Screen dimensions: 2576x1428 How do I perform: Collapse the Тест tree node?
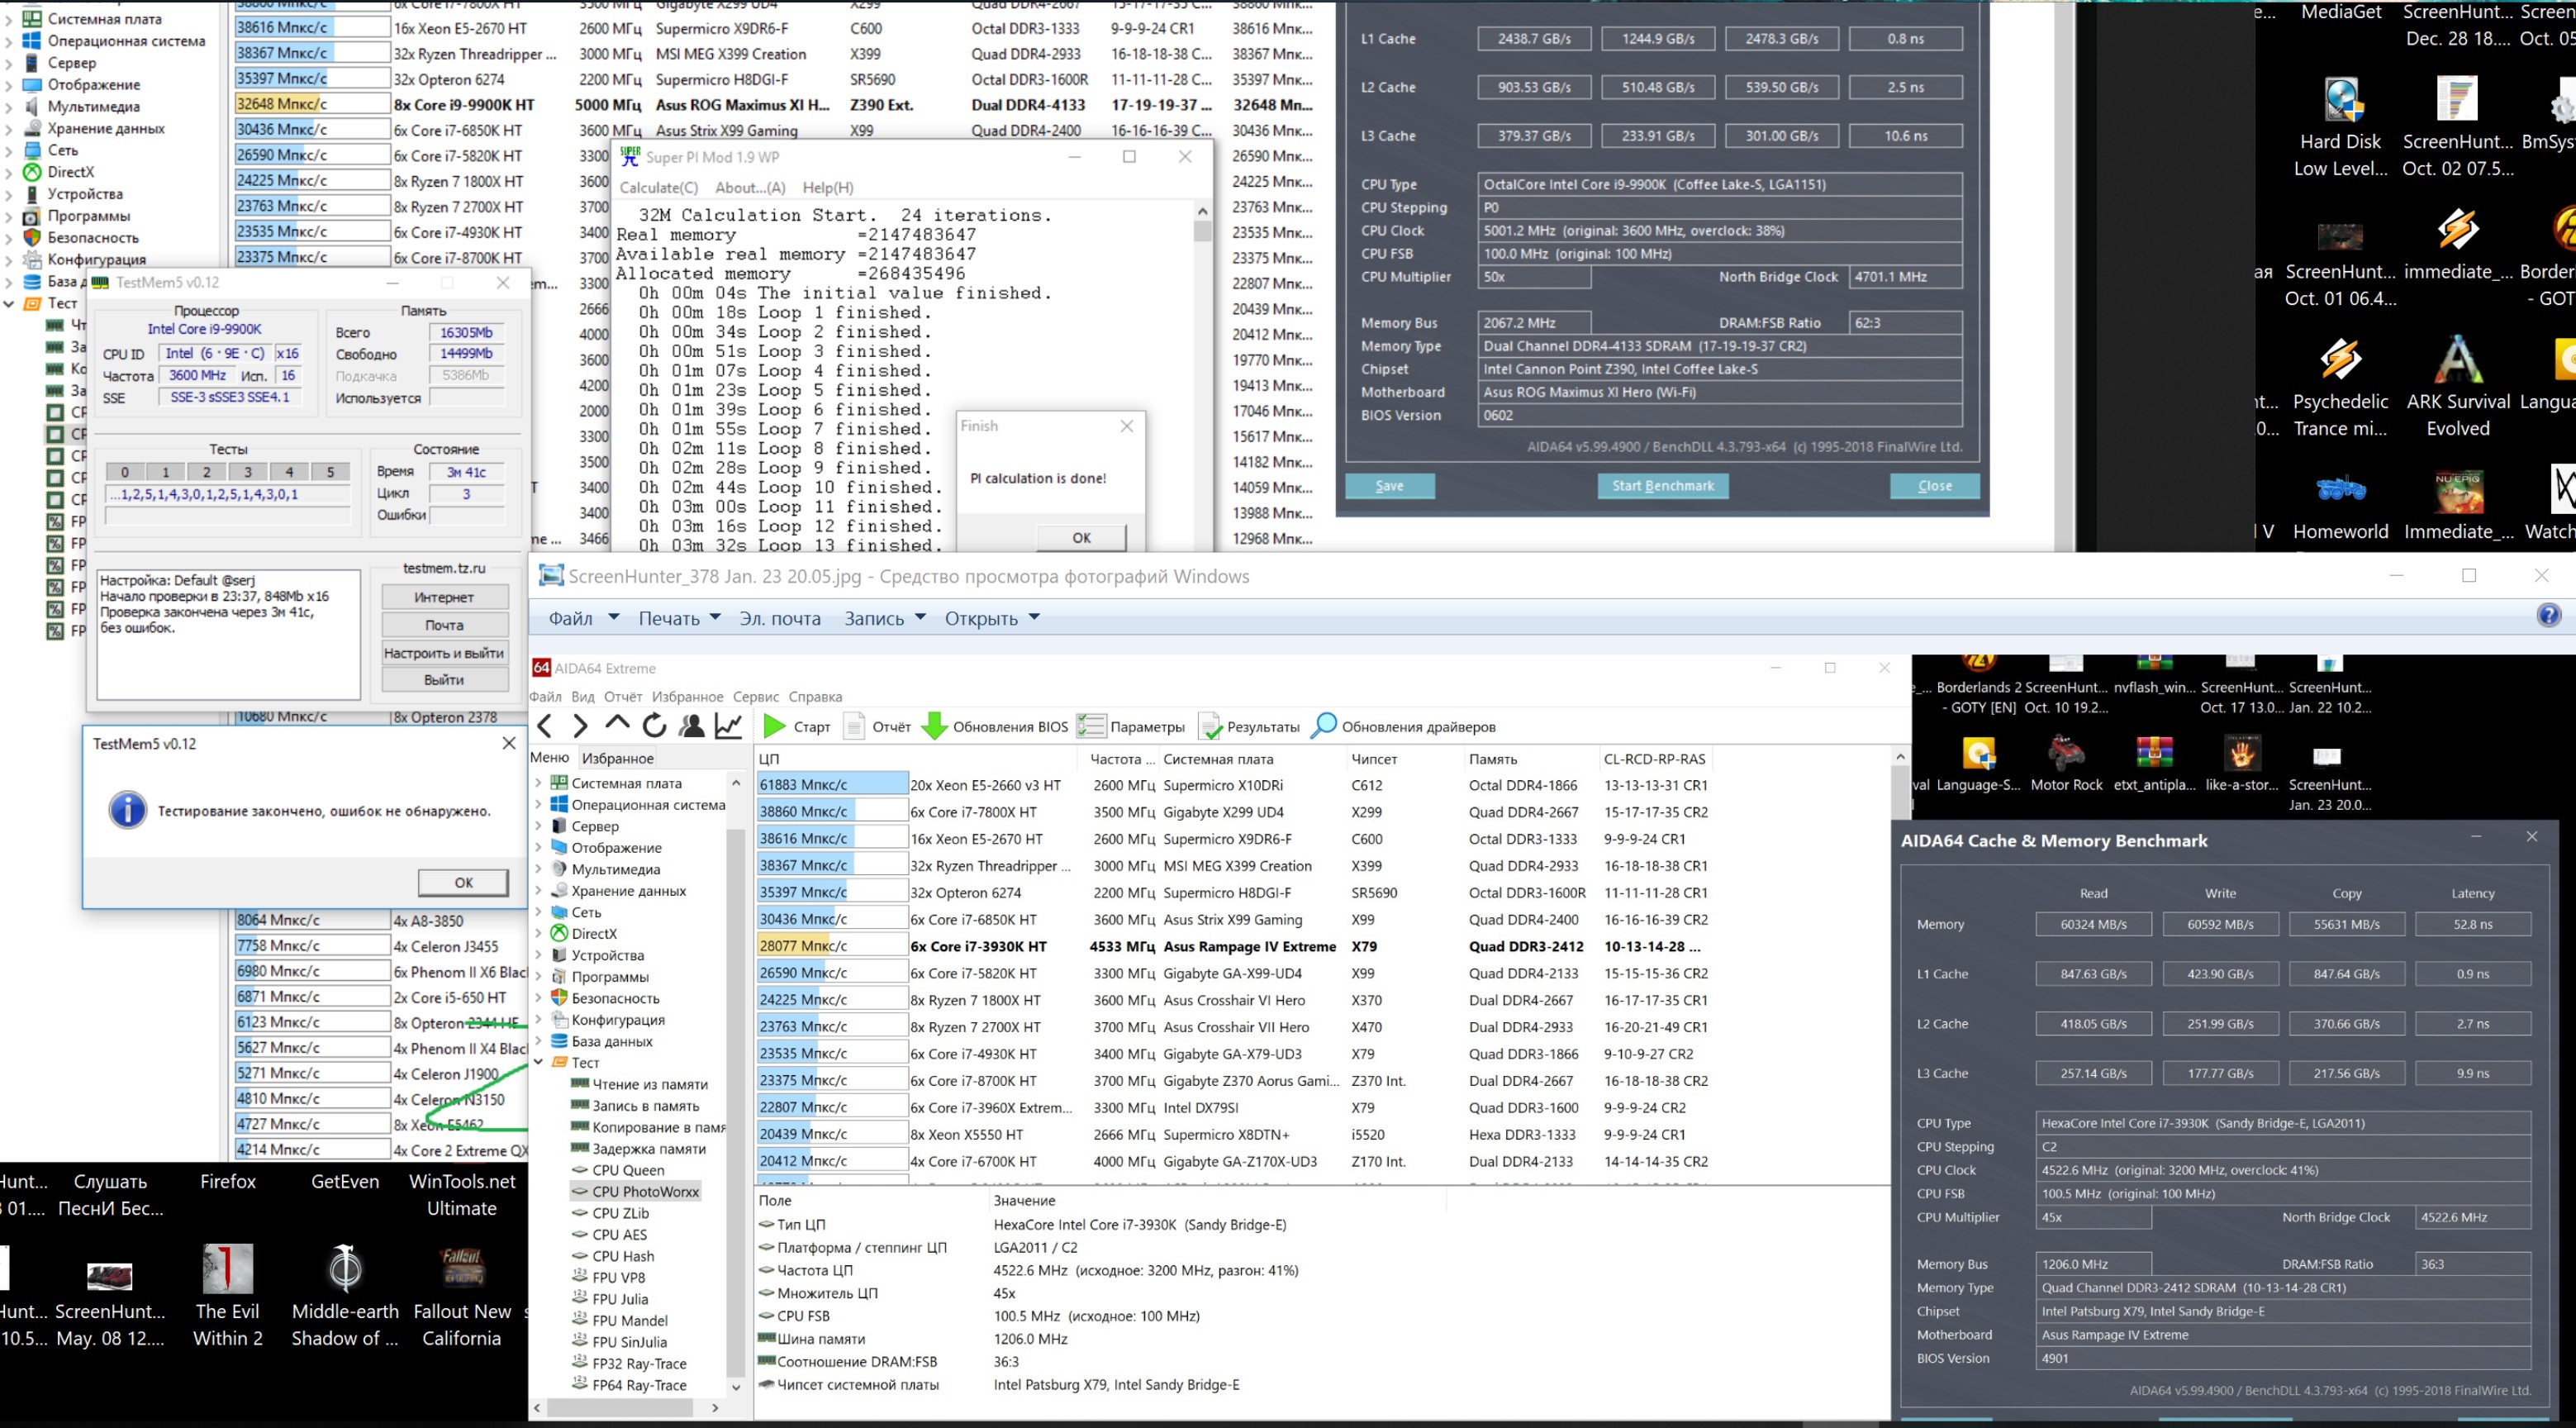539,1062
